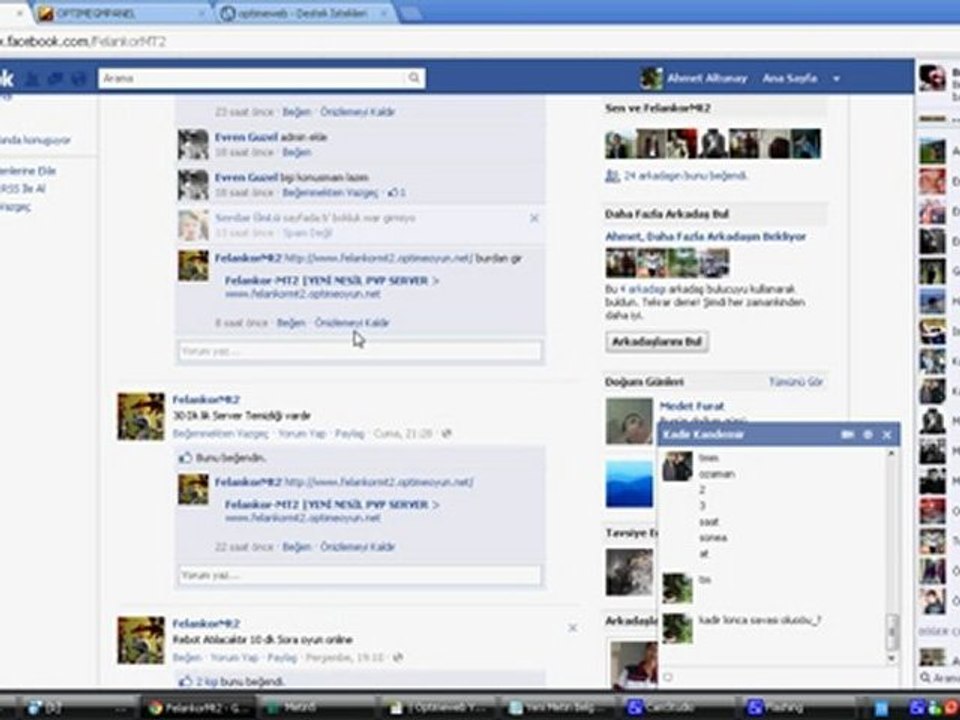Image resolution: width=960 pixels, height=720 pixels.
Task: Open FelankorMT2 avatar on '30 Dk' post
Action: pyautogui.click(x=141, y=416)
